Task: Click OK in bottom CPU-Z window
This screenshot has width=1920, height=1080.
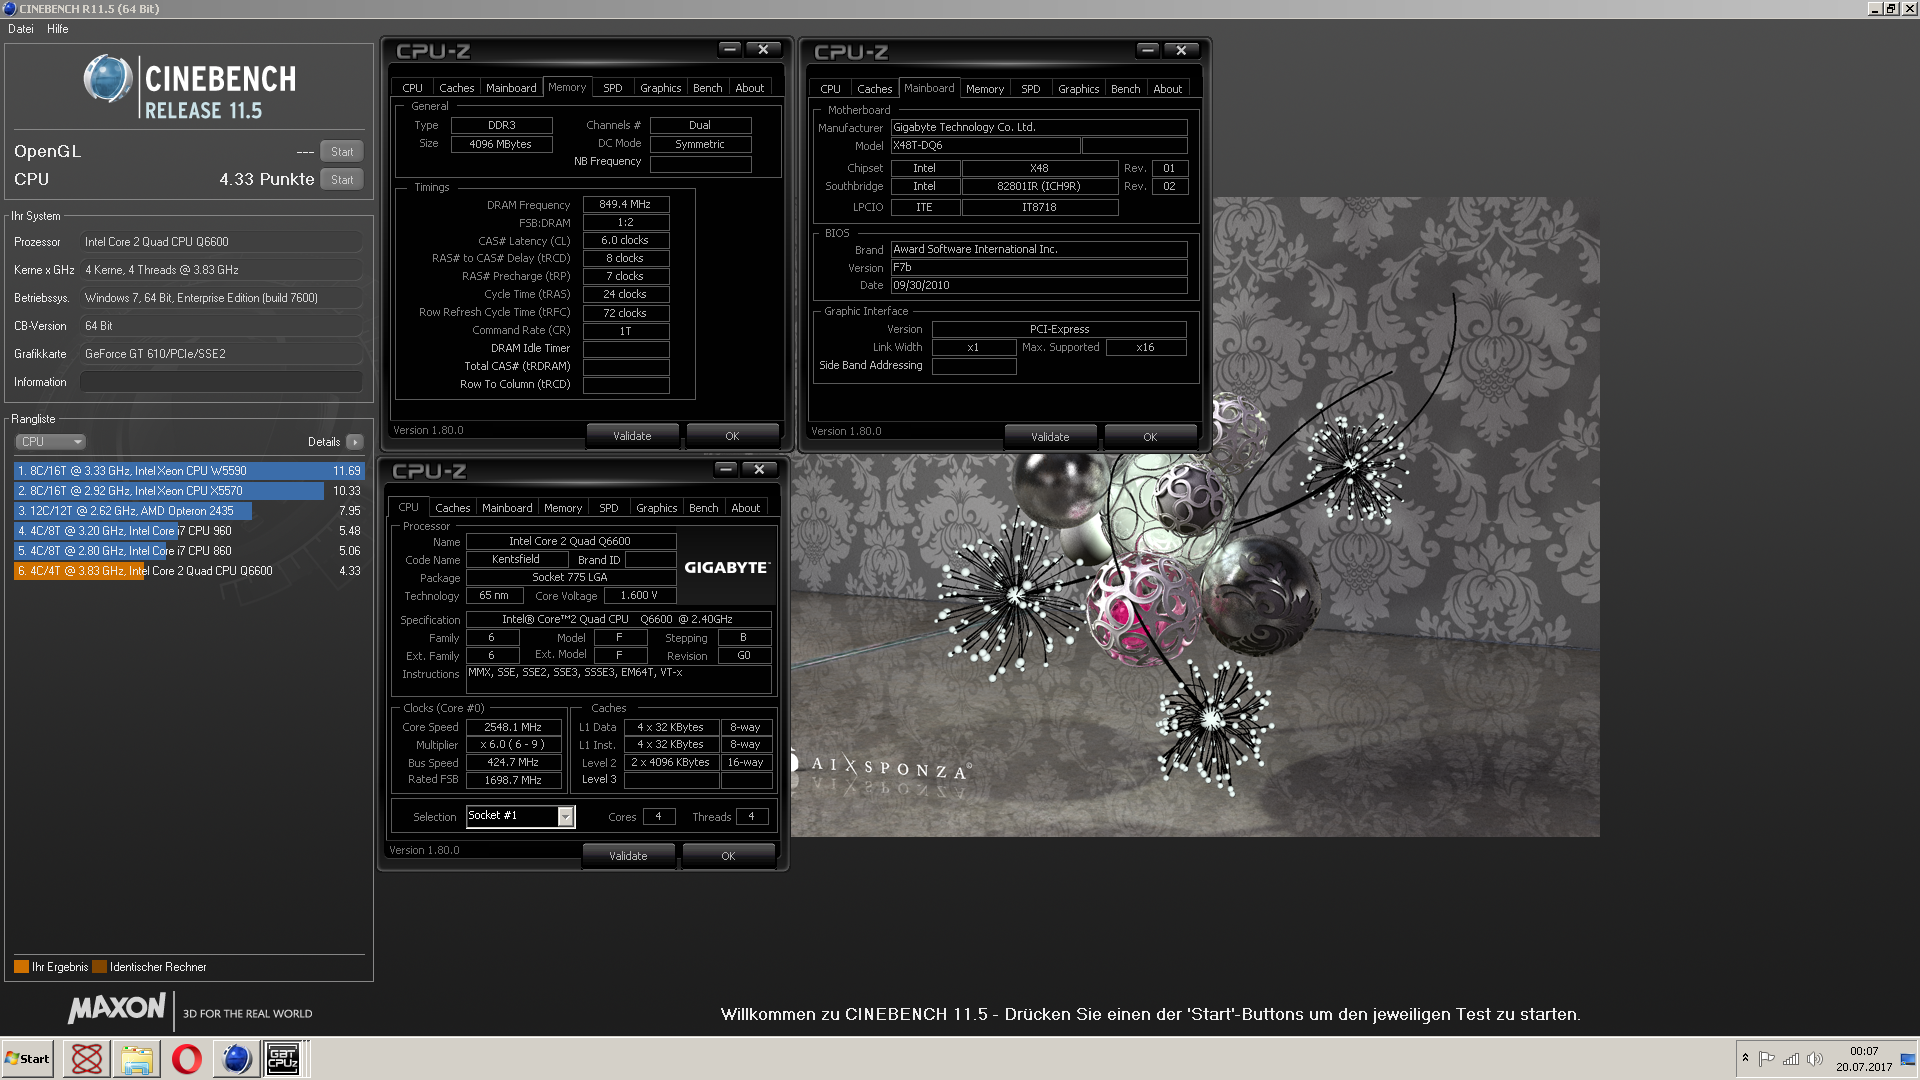Action: click(x=728, y=856)
